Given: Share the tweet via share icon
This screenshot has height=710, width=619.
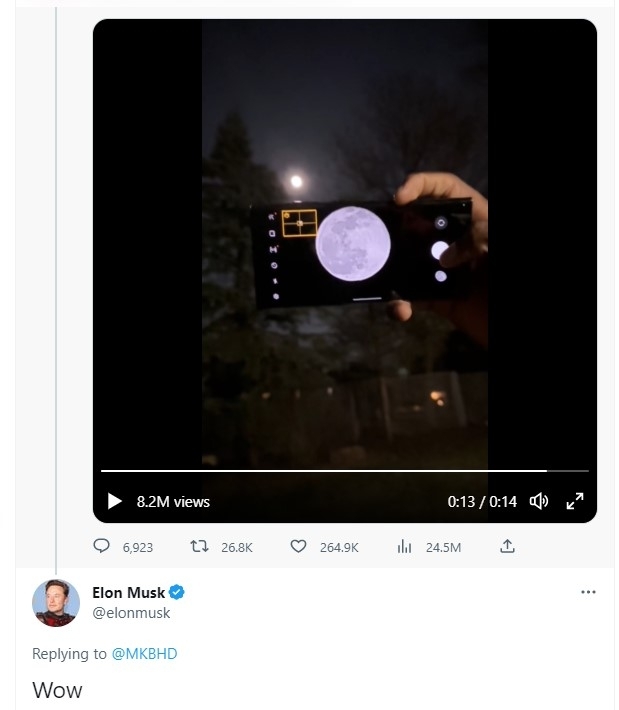Looking at the screenshot, I should (507, 546).
